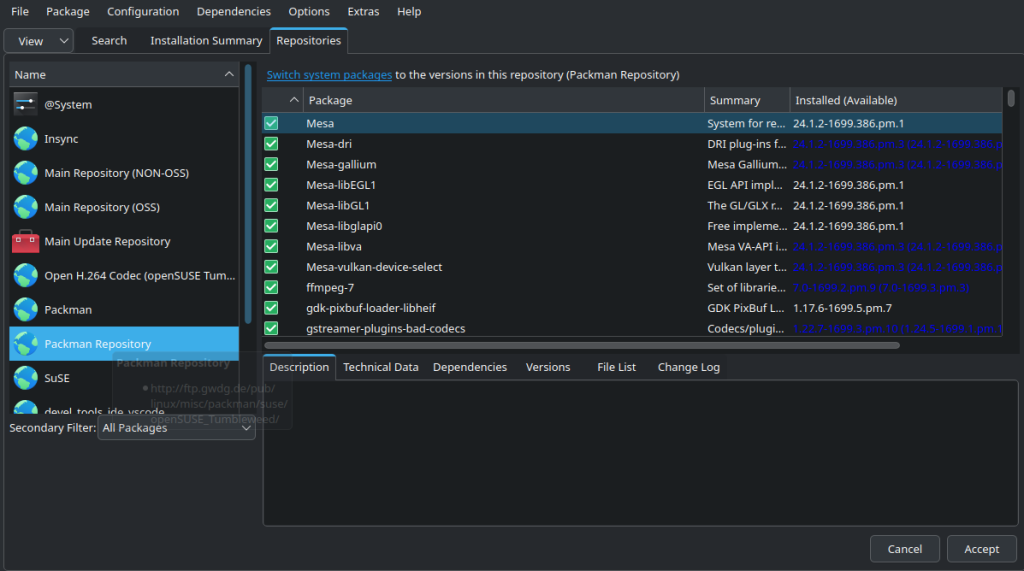Screen dimensions: 1024x571
Task: Click the Cancel button
Action: click(904, 549)
